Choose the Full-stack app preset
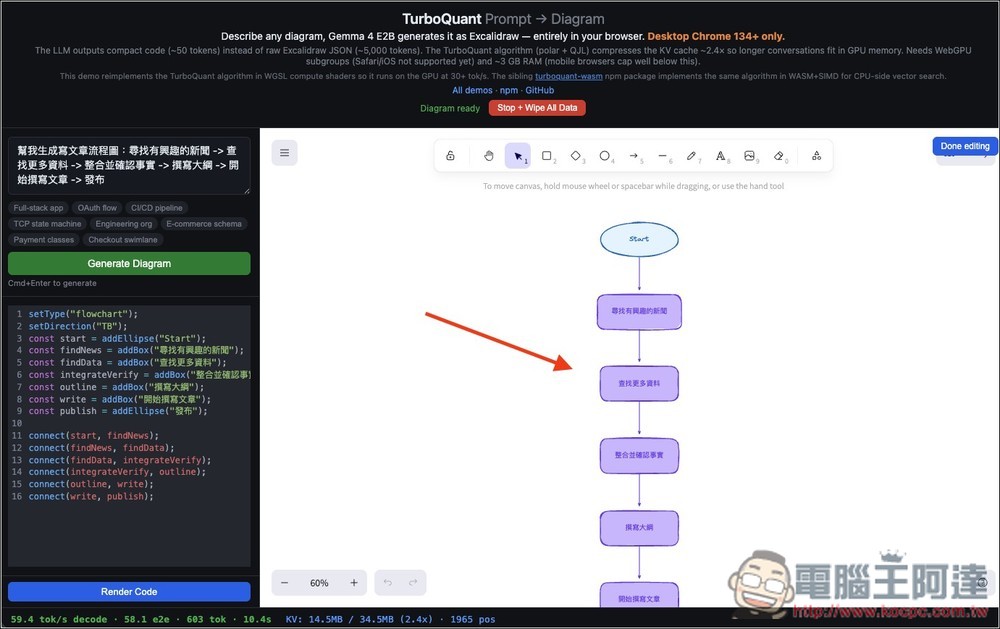 pyautogui.click(x=38, y=208)
